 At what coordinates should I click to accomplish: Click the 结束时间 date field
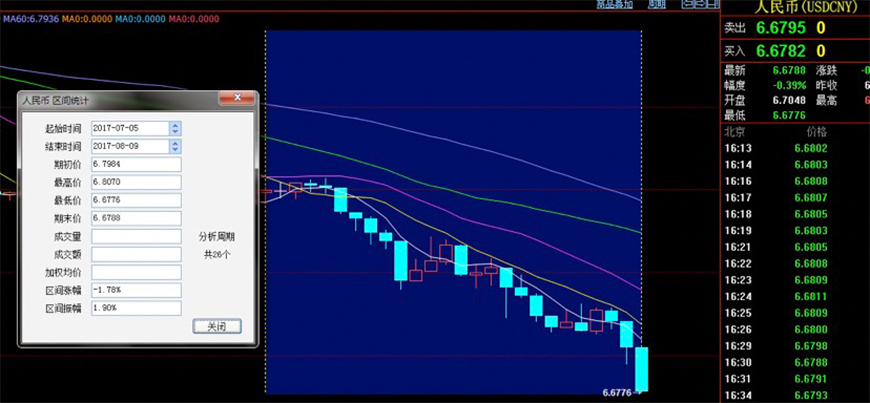129,146
